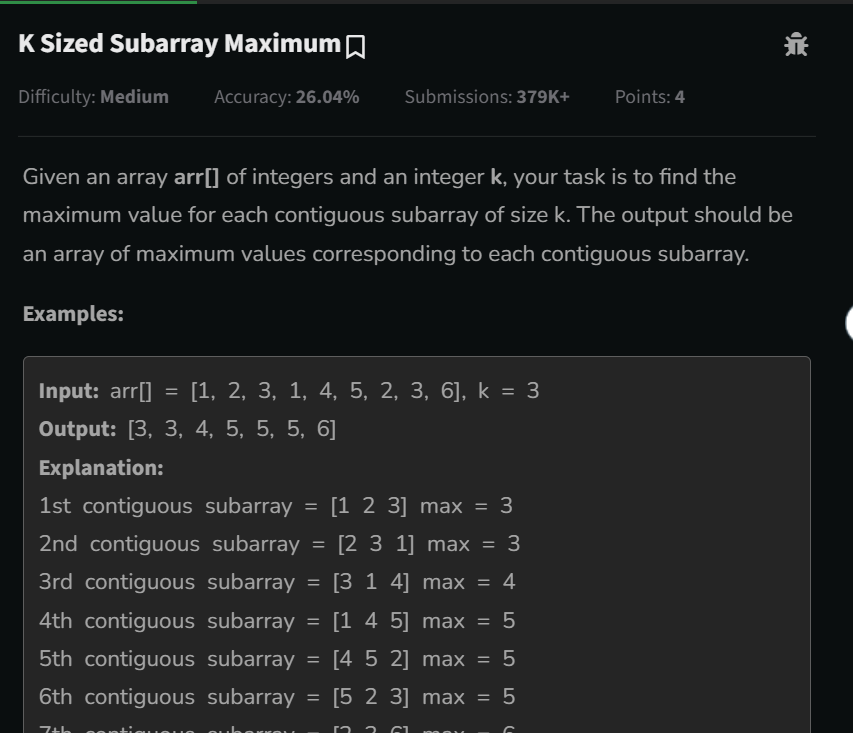This screenshot has height=733, width=853.
Task: Bookmark the K Sized Subarray Maximum problem
Action: point(355,47)
